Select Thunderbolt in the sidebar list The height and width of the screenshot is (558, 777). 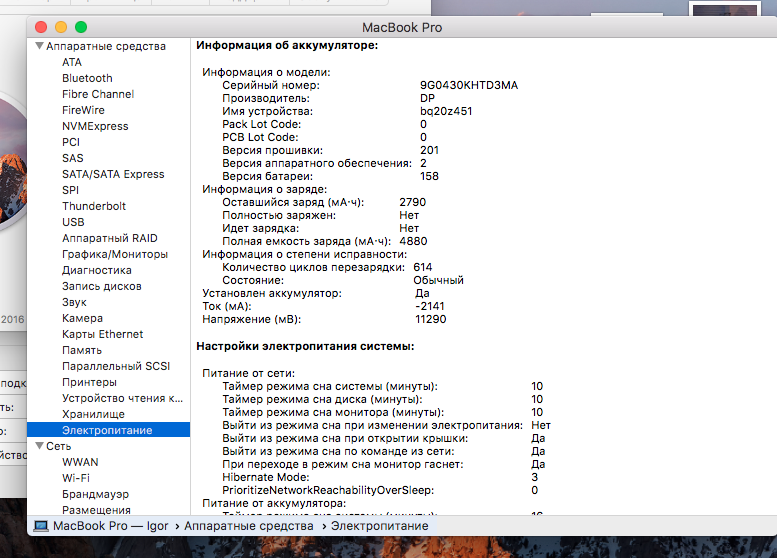[x=93, y=206]
